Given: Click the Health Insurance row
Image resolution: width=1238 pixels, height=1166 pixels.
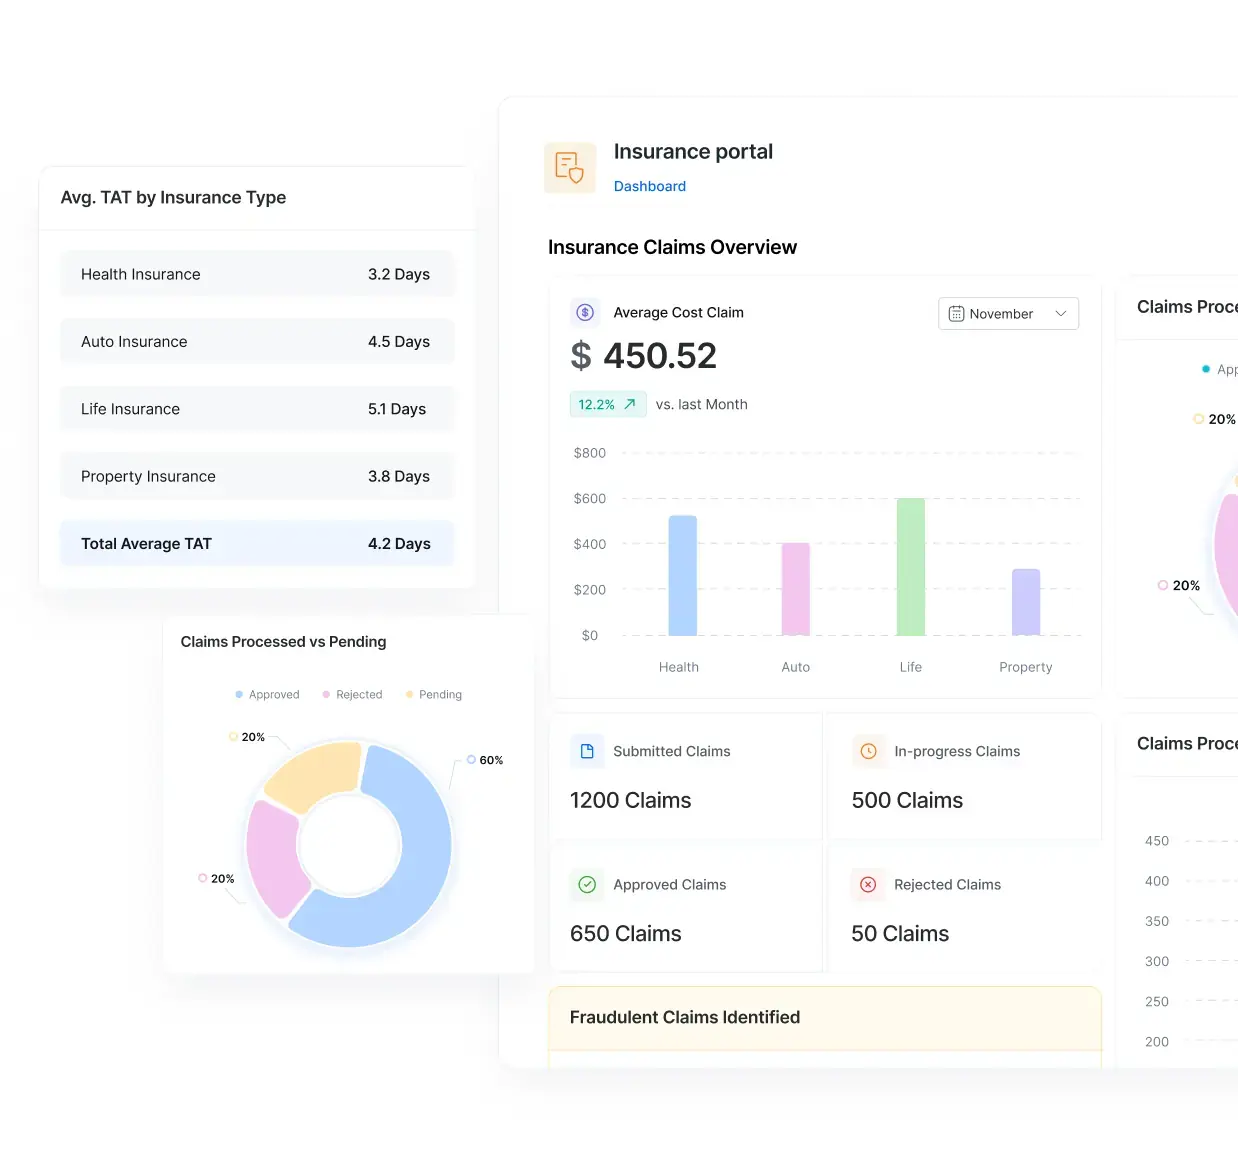Looking at the screenshot, I should click(256, 274).
